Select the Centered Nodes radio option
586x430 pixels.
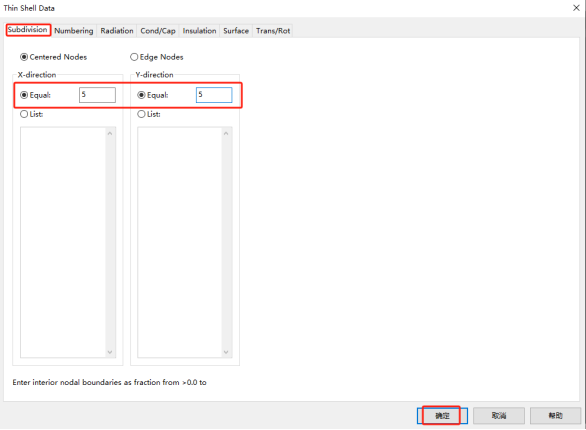[x=53, y=57]
